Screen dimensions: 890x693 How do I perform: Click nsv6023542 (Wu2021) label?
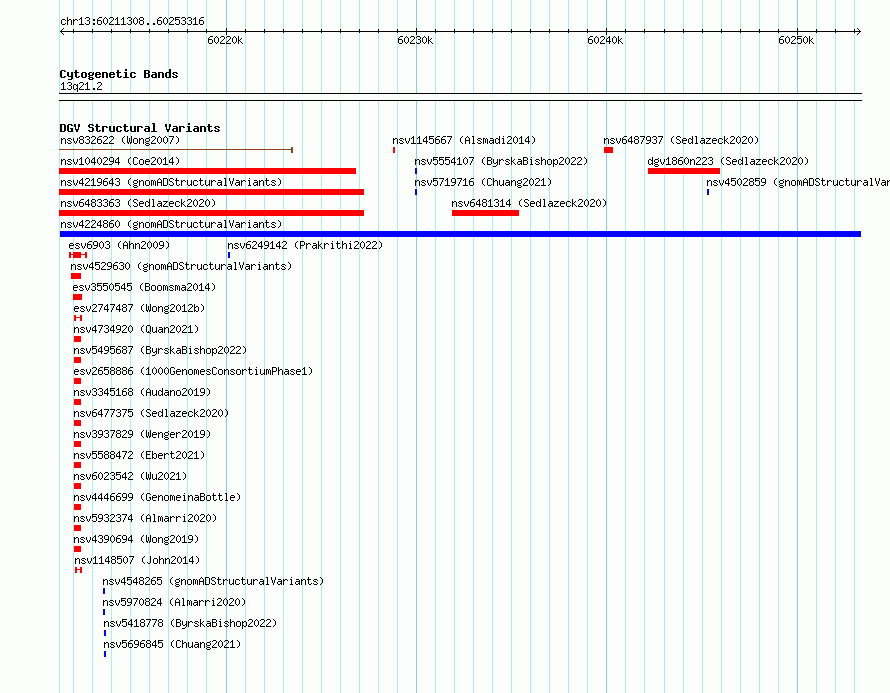click(130, 476)
